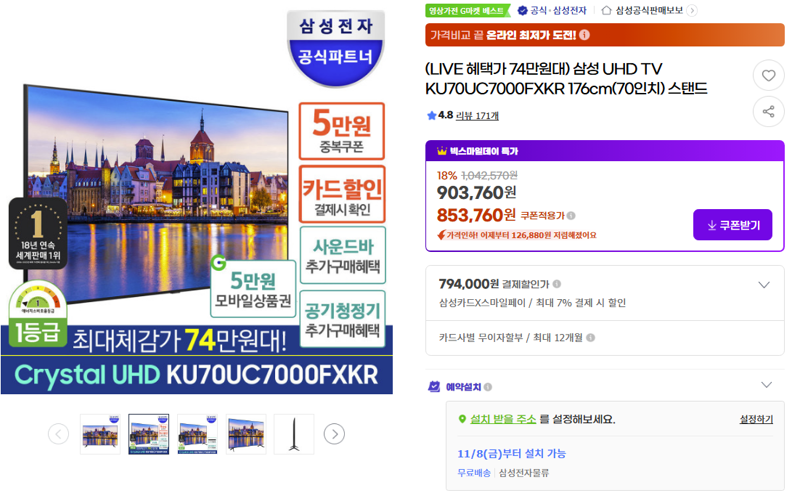Viewport: 800px width, 493px height.
Task: Open info icon beside 카드사별 무이자할부
Action: tap(590, 338)
